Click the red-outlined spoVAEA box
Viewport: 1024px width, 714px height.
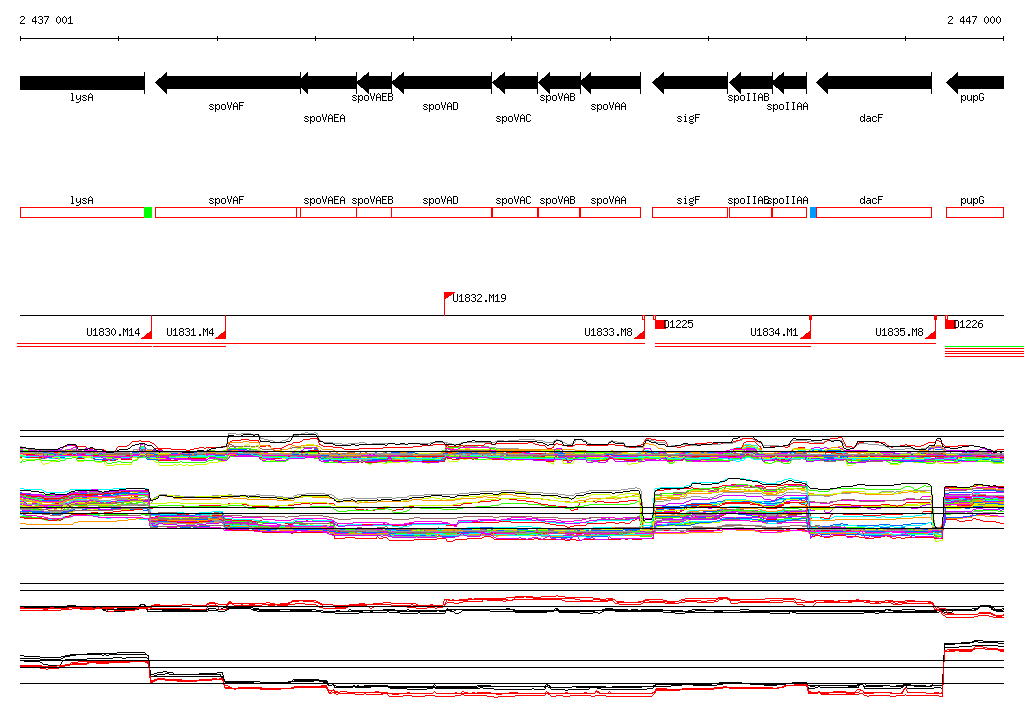pos(328,212)
